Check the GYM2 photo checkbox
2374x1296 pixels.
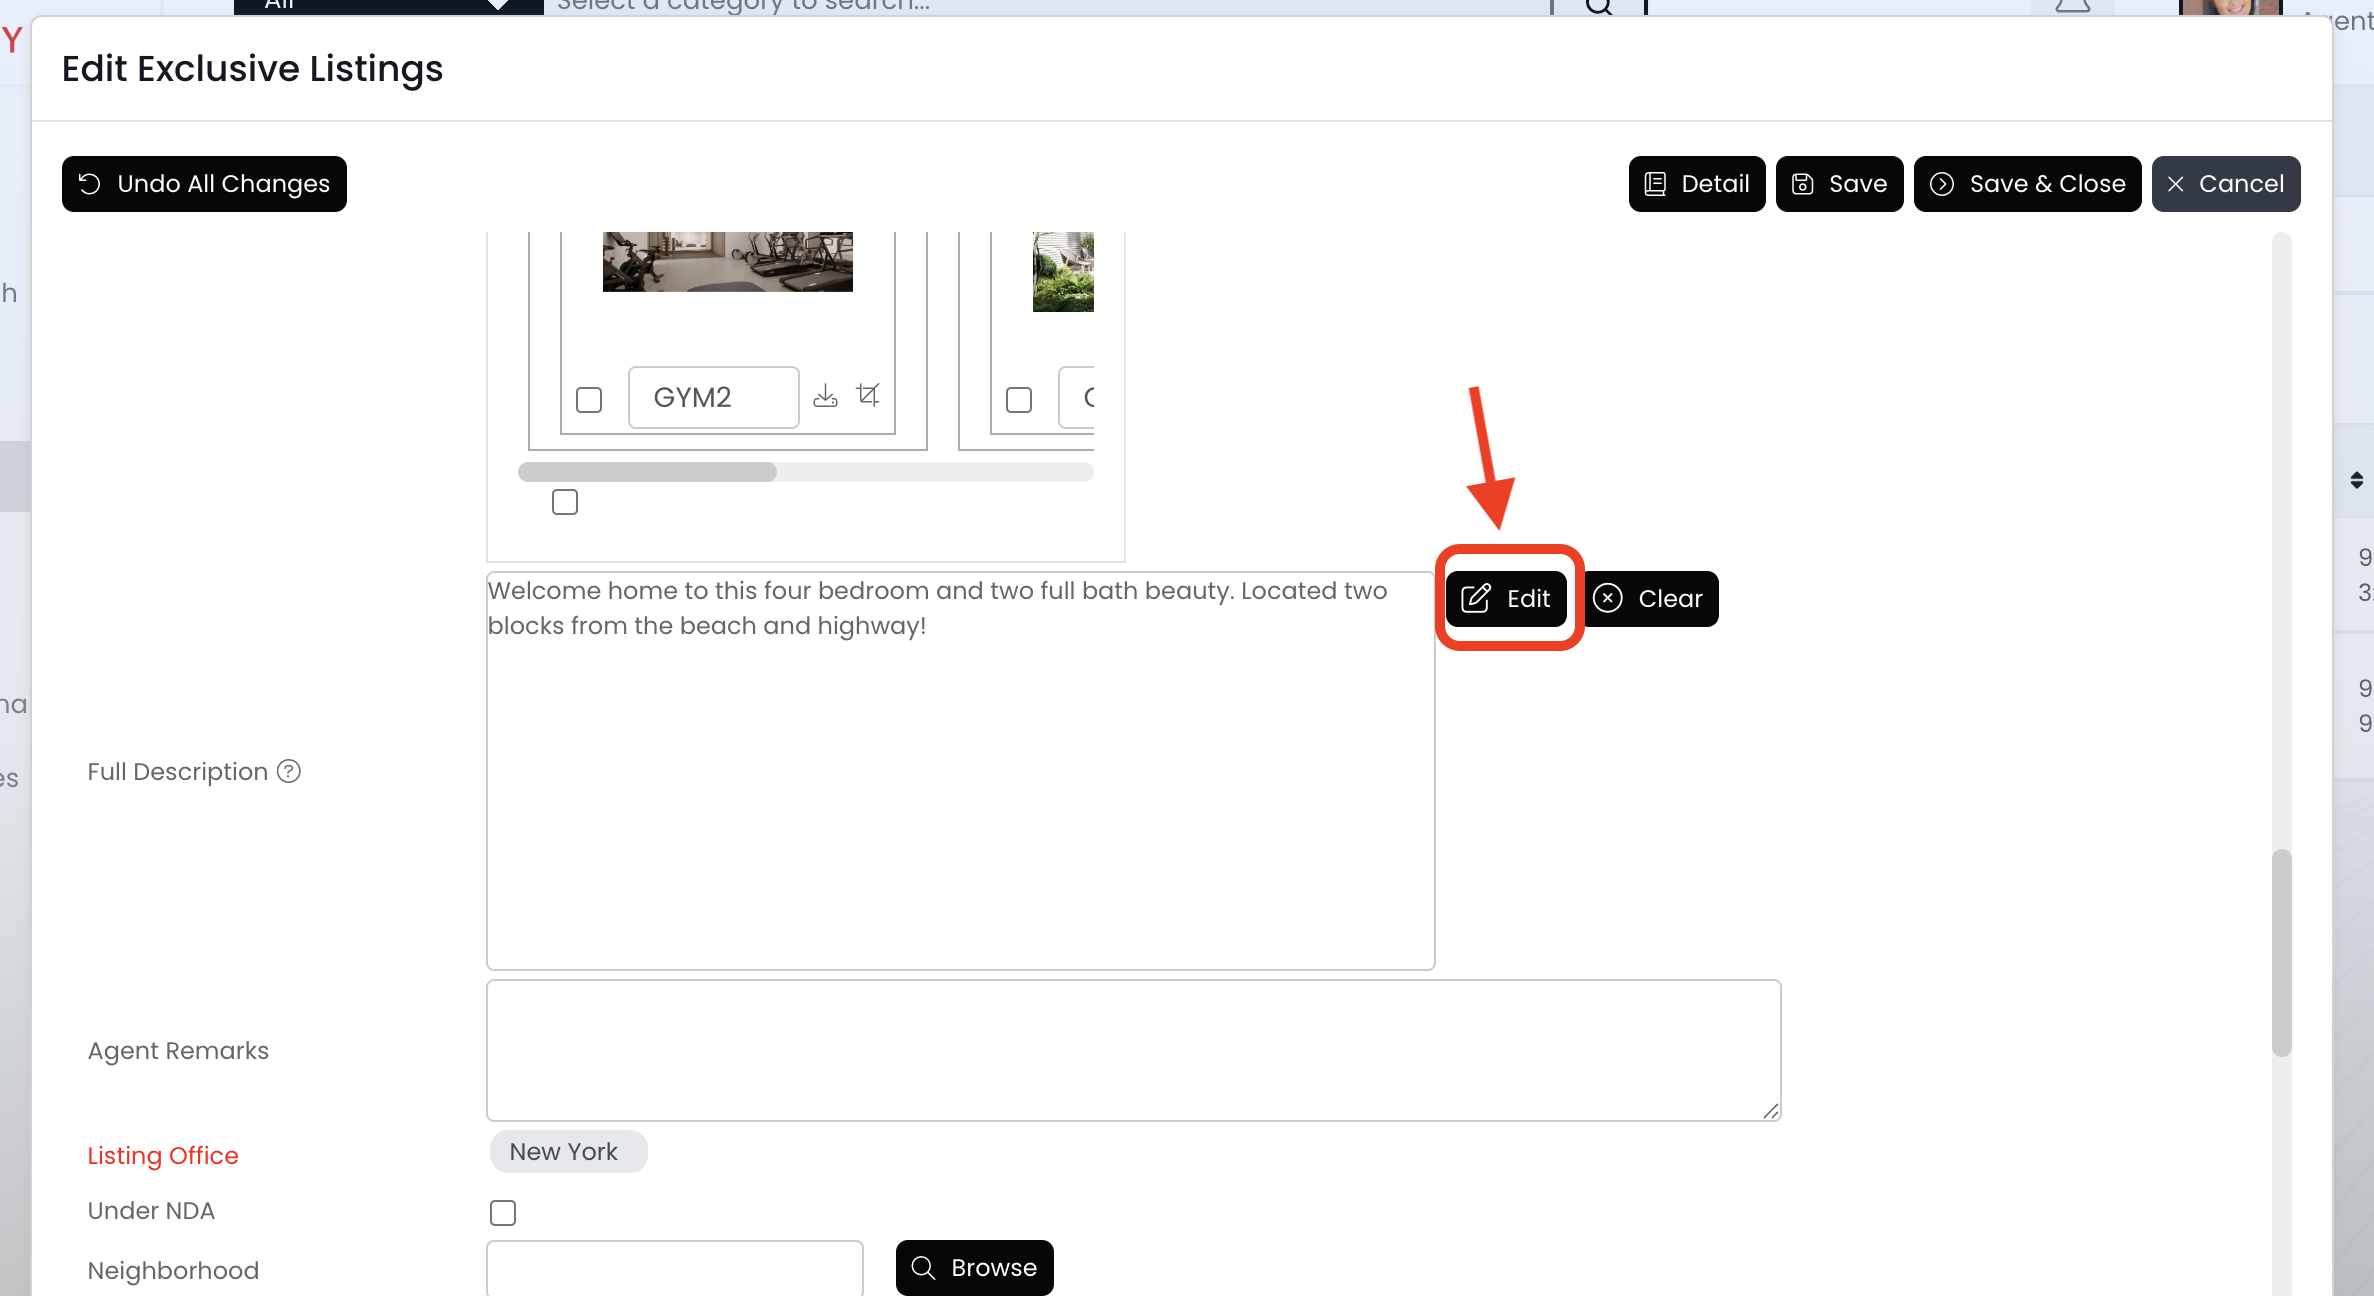(x=589, y=400)
